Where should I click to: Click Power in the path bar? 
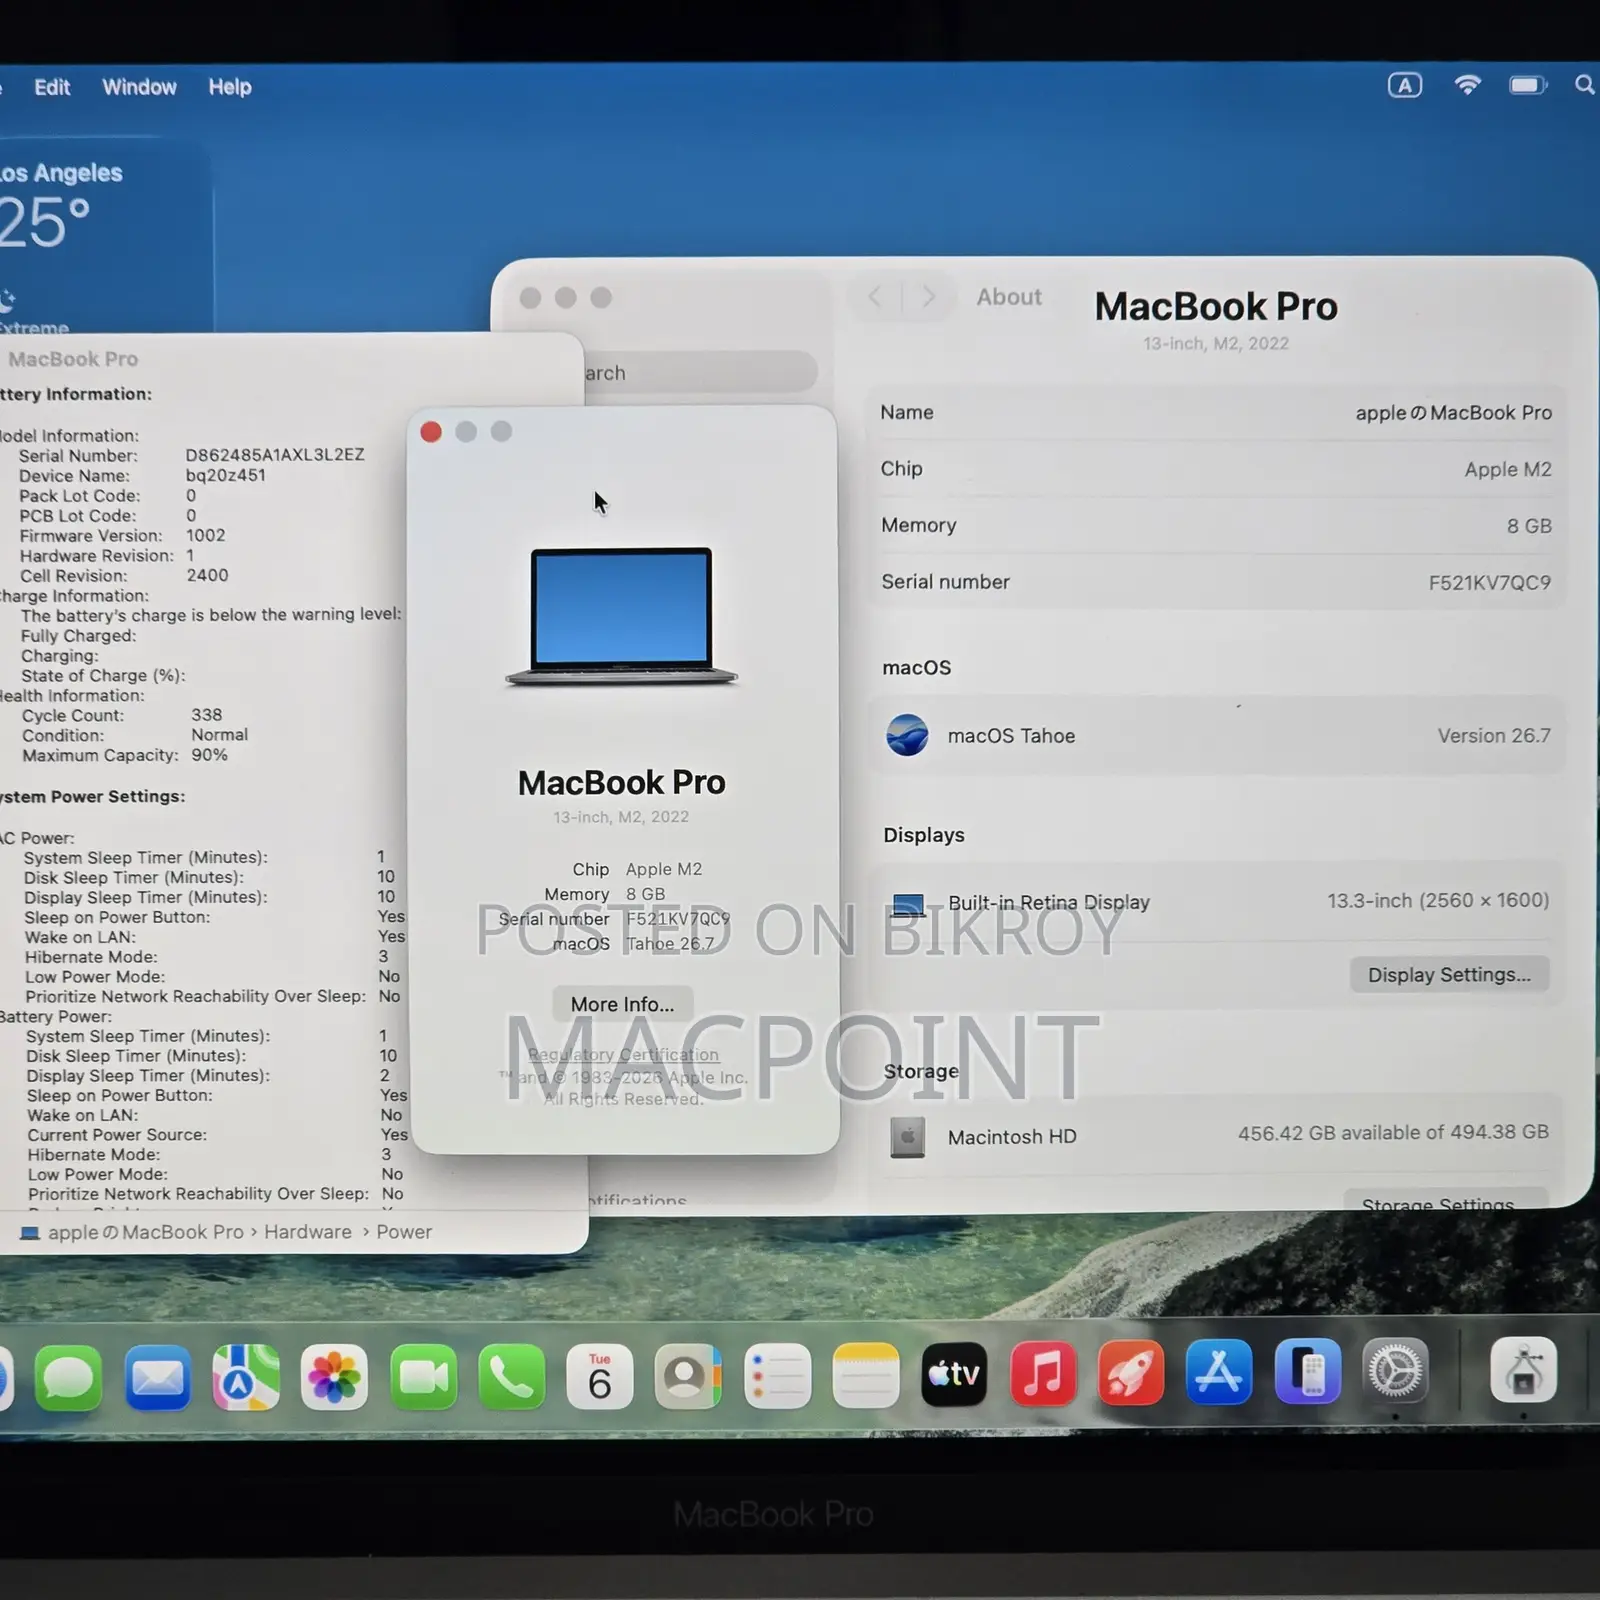(x=404, y=1232)
